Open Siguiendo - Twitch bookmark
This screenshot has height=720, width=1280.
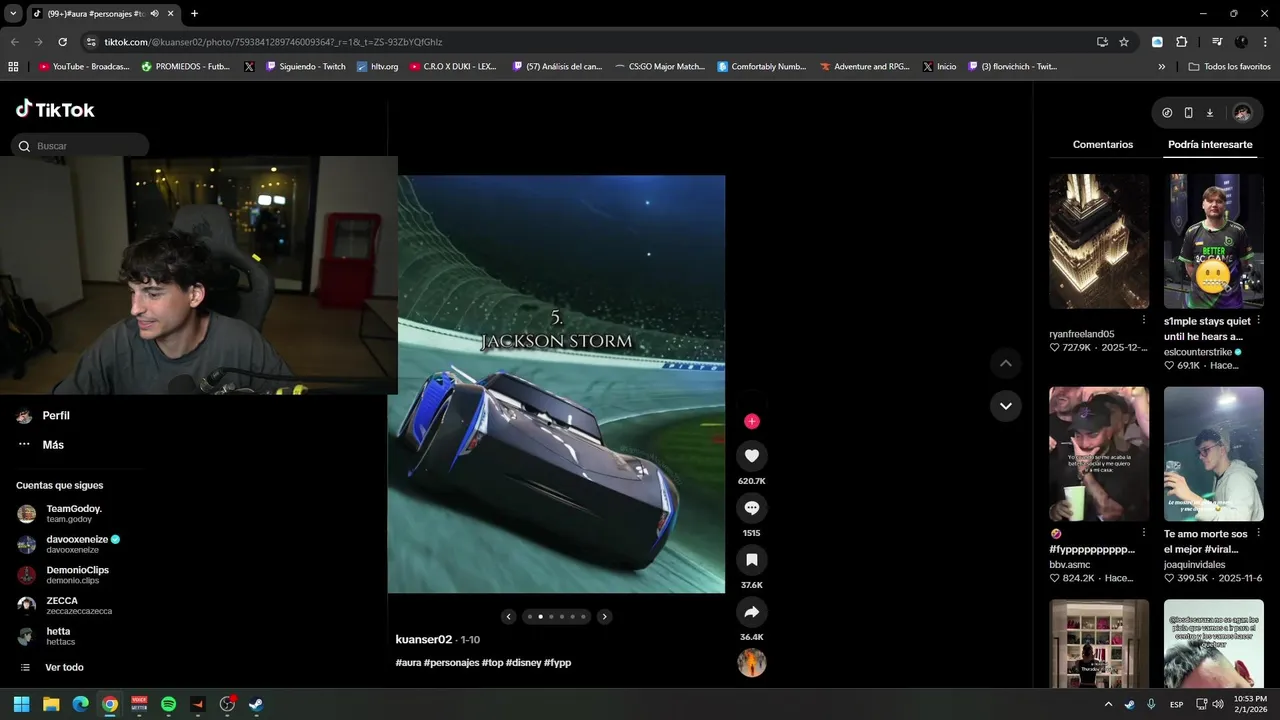point(305,67)
